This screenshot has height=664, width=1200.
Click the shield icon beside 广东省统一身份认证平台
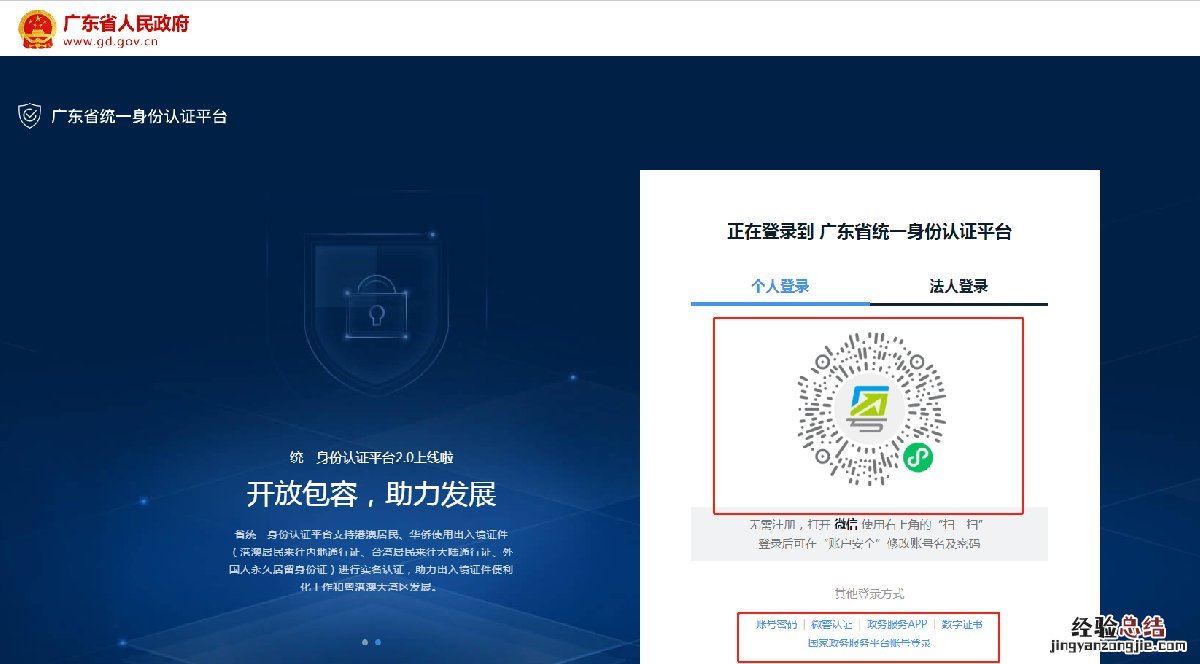coord(30,116)
